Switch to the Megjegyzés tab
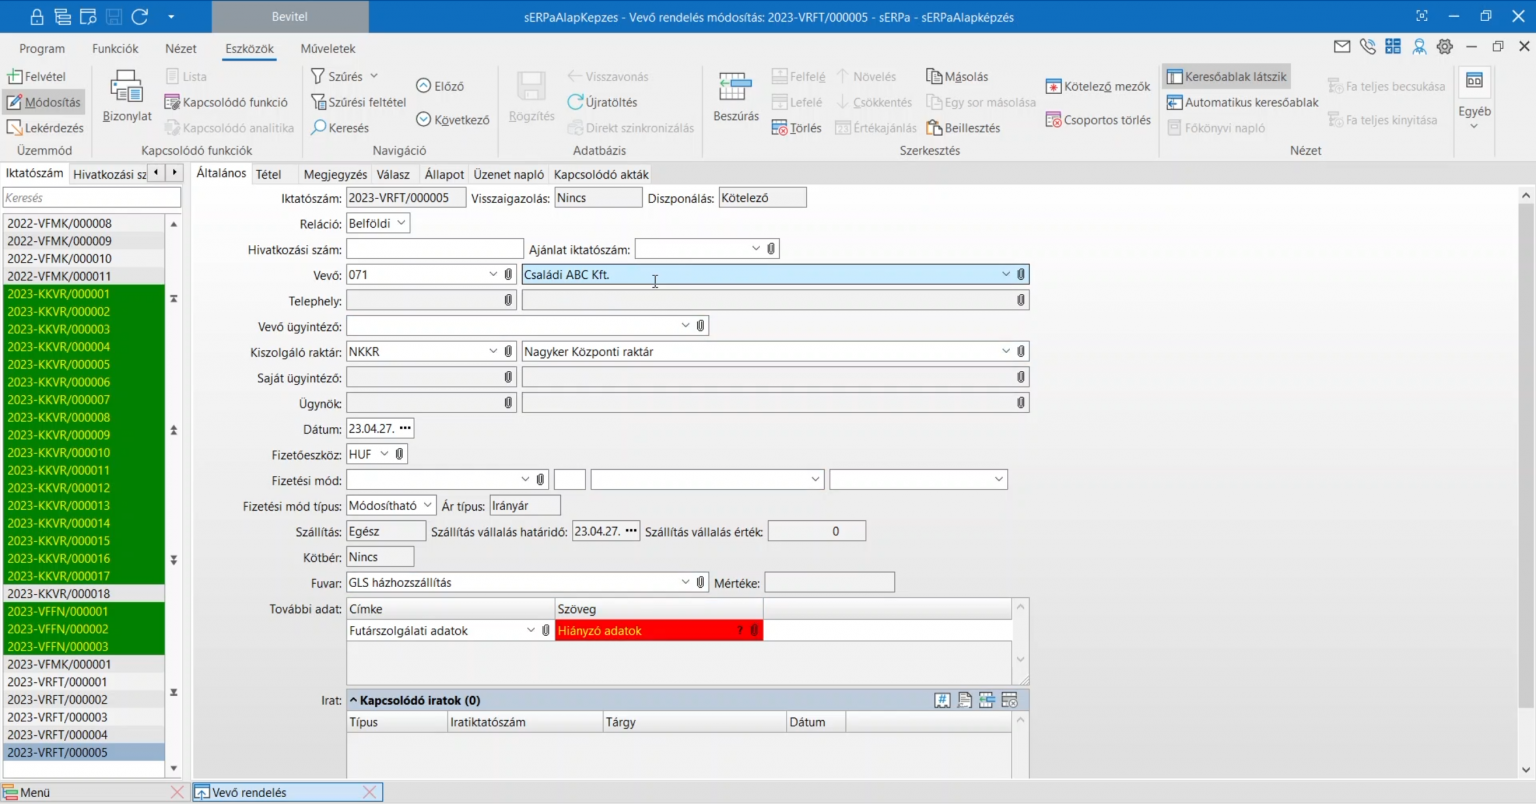This screenshot has width=1536, height=804. [x=334, y=173]
